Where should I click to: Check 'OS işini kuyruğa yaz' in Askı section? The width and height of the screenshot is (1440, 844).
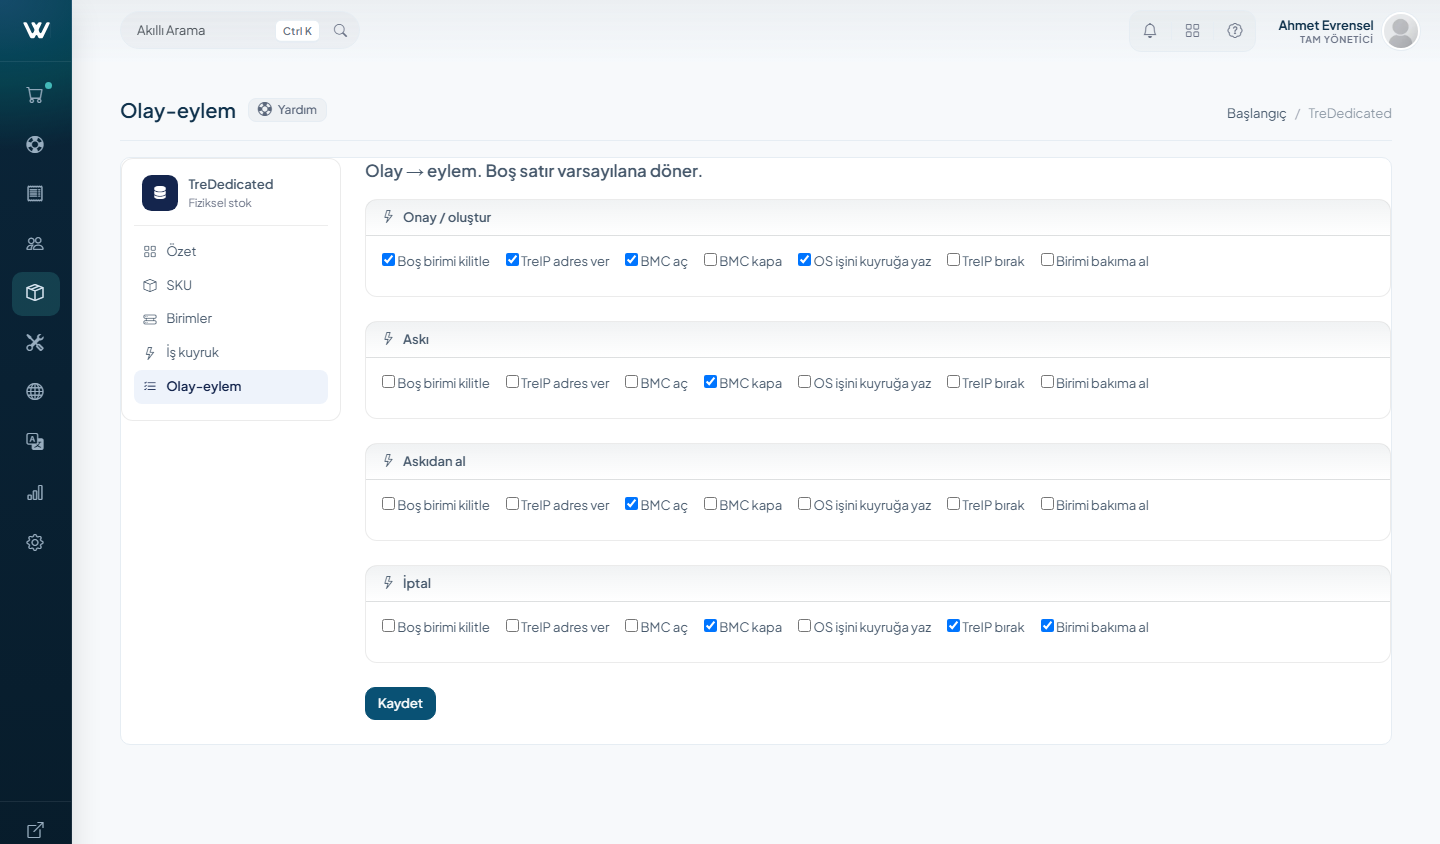[x=804, y=382]
